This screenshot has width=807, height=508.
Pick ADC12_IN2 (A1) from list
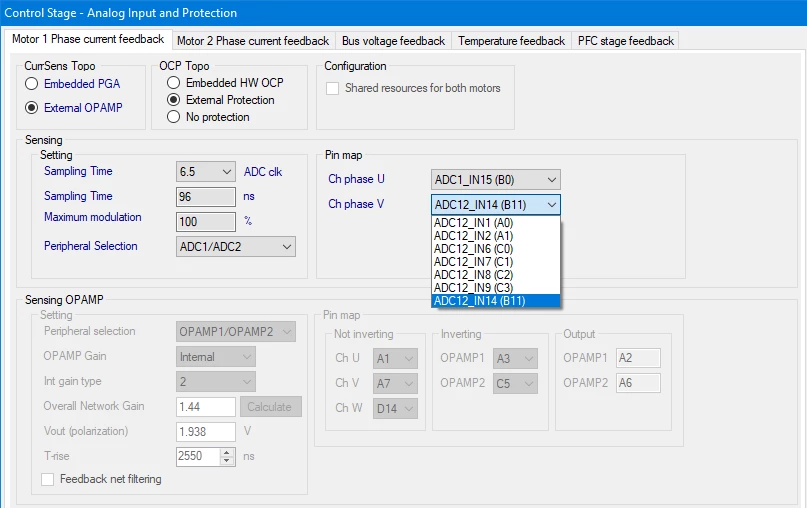(x=496, y=236)
